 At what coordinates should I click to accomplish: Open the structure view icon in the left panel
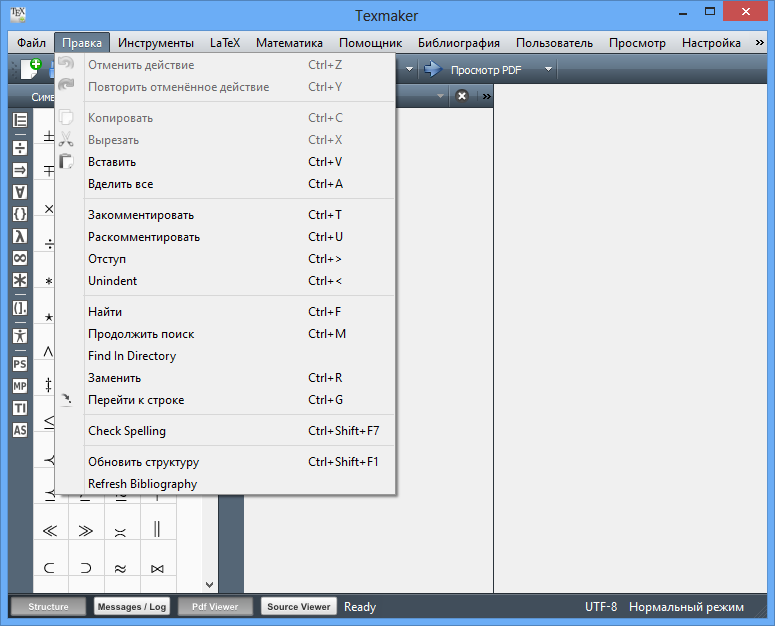click(x=20, y=120)
